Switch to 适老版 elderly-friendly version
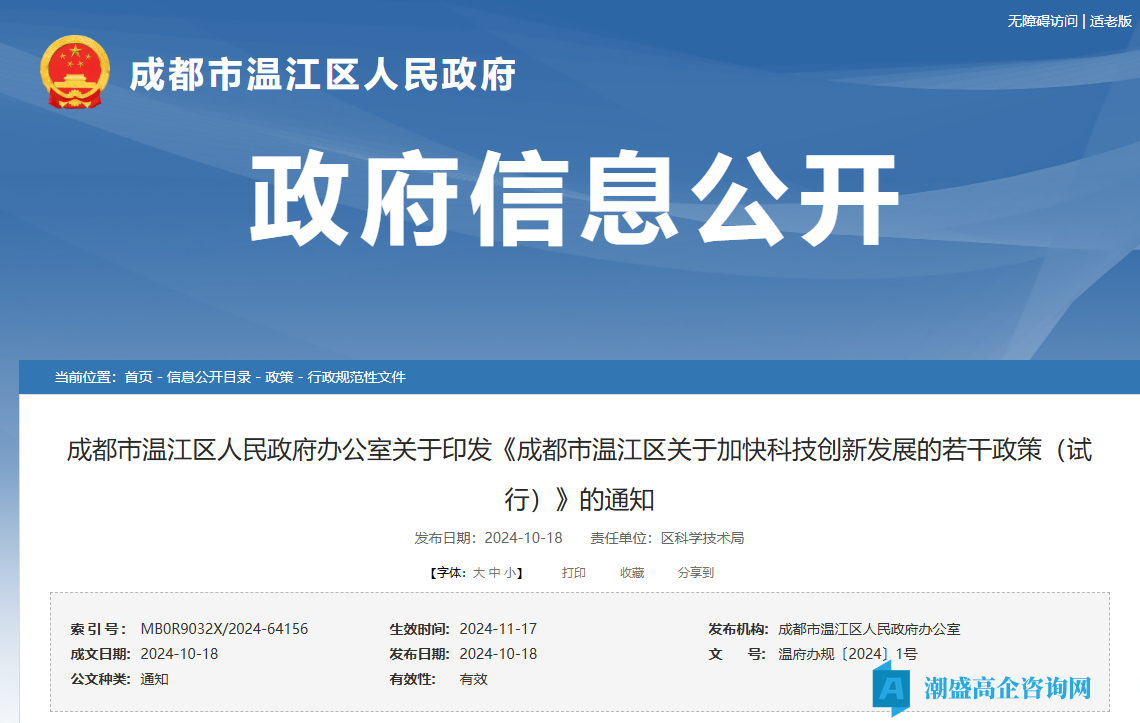 coord(1110,21)
